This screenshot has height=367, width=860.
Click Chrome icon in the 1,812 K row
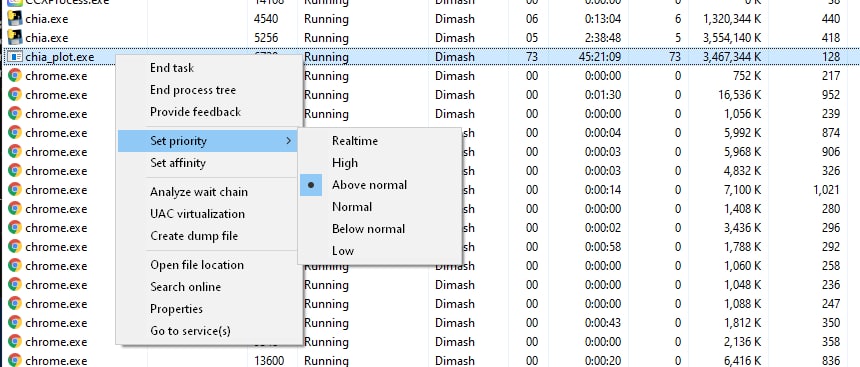(x=15, y=323)
